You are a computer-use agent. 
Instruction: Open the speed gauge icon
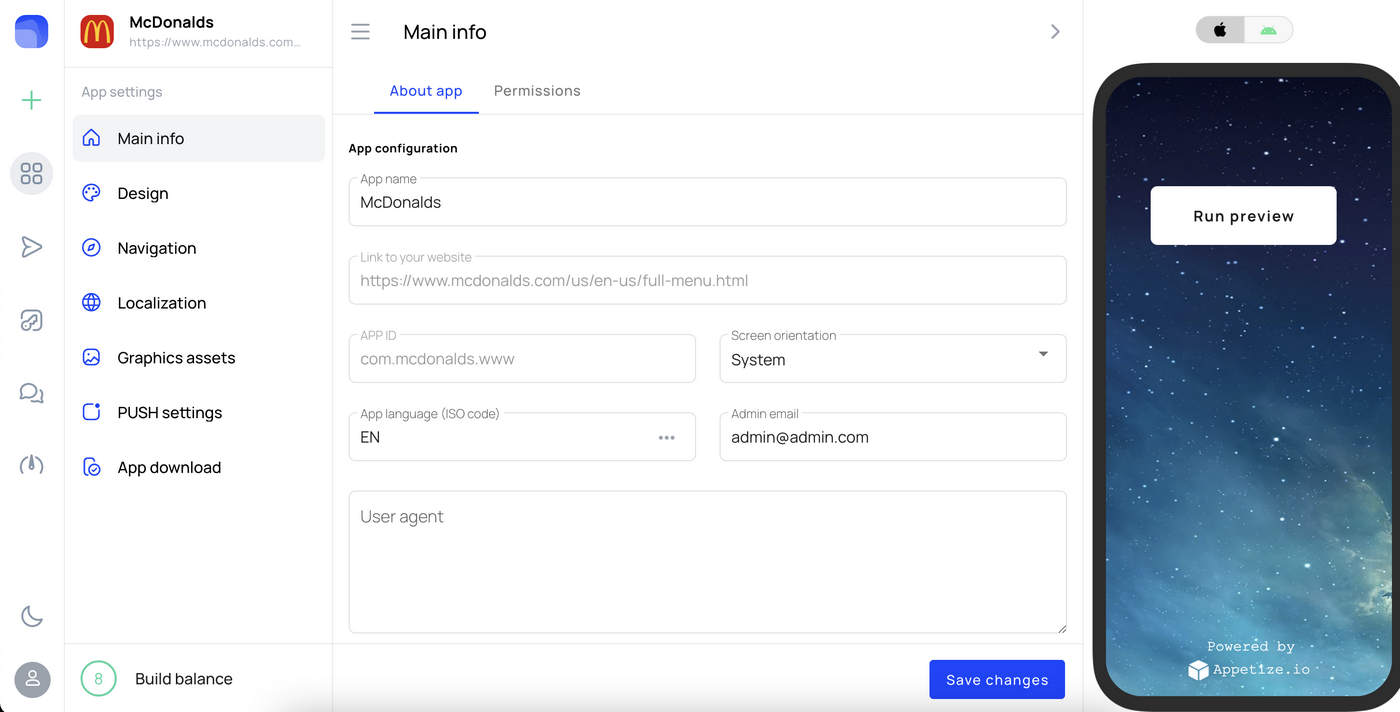(x=32, y=465)
